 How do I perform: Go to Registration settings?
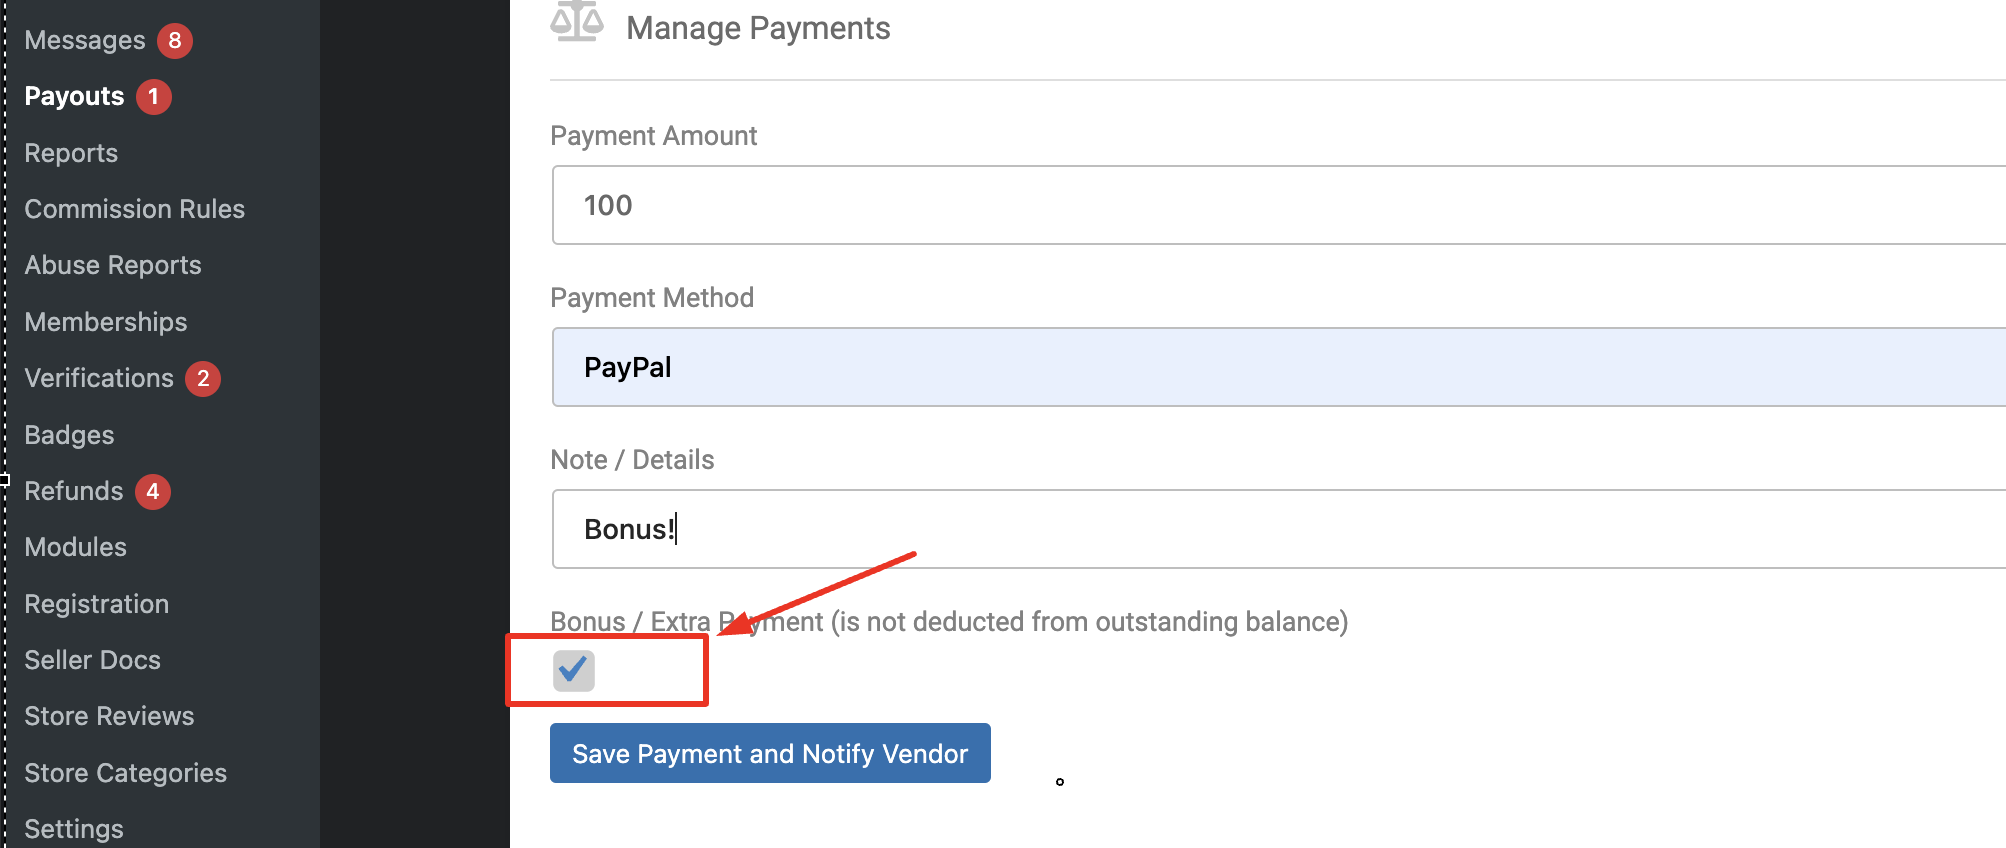[97, 604]
